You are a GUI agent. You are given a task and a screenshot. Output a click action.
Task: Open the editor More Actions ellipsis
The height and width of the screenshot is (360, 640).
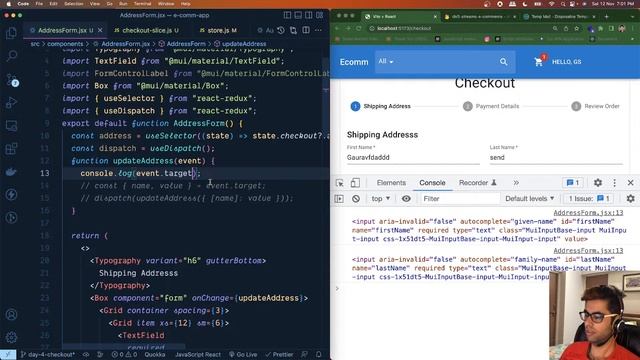[318, 30]
